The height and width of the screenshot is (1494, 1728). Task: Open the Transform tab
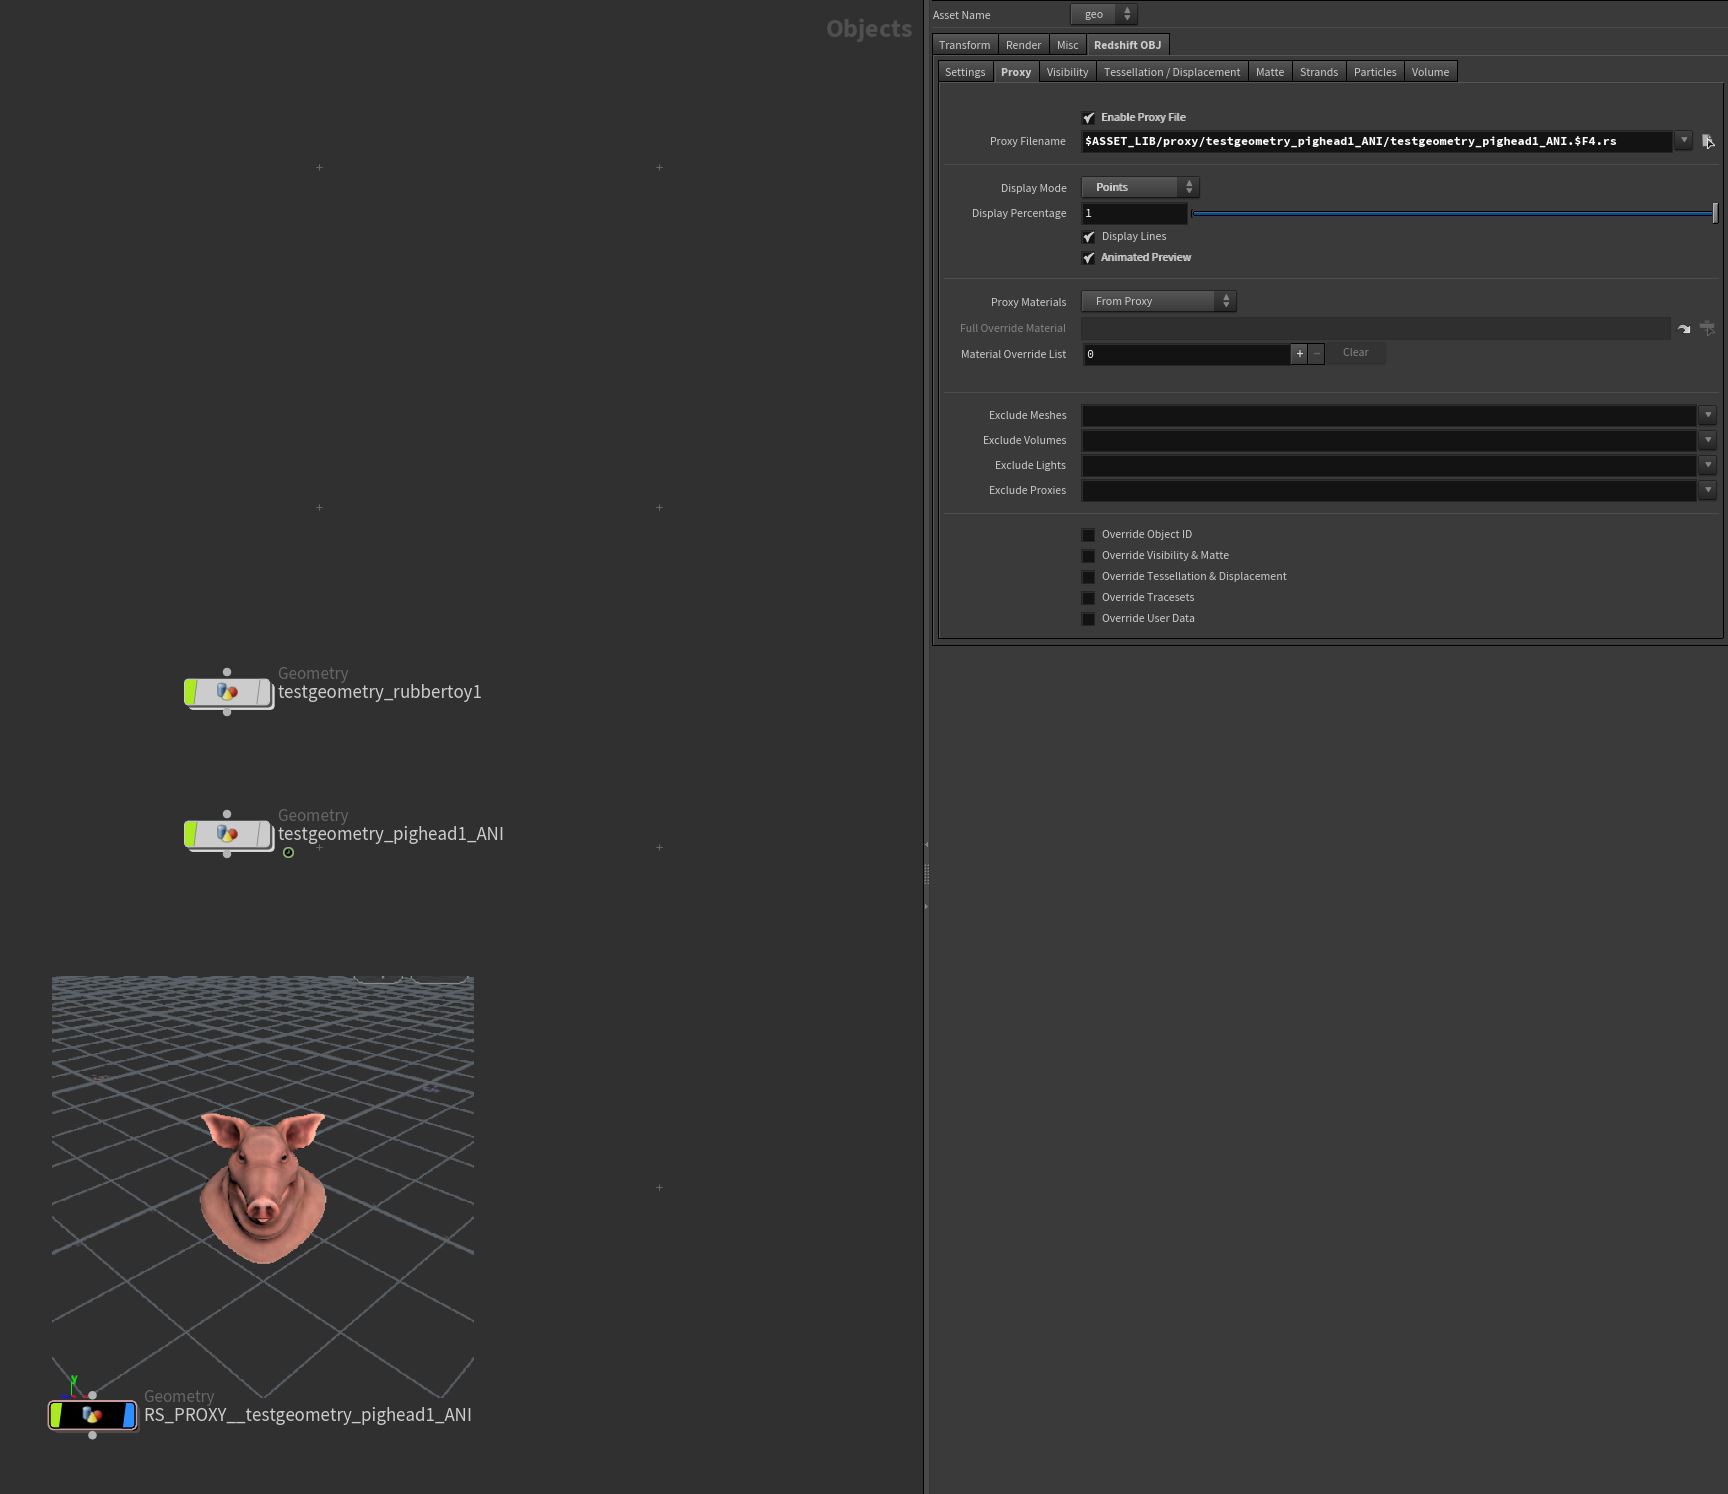(963, 45)
